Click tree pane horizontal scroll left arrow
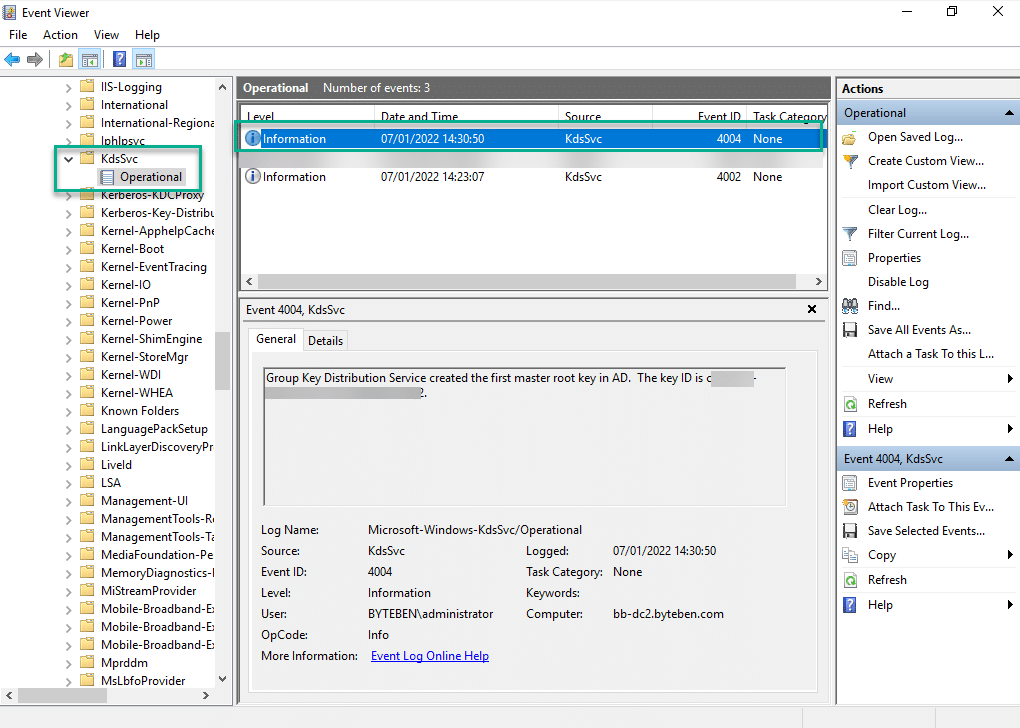The width and height of the screenshot is (1020, 728). [9, 695]
